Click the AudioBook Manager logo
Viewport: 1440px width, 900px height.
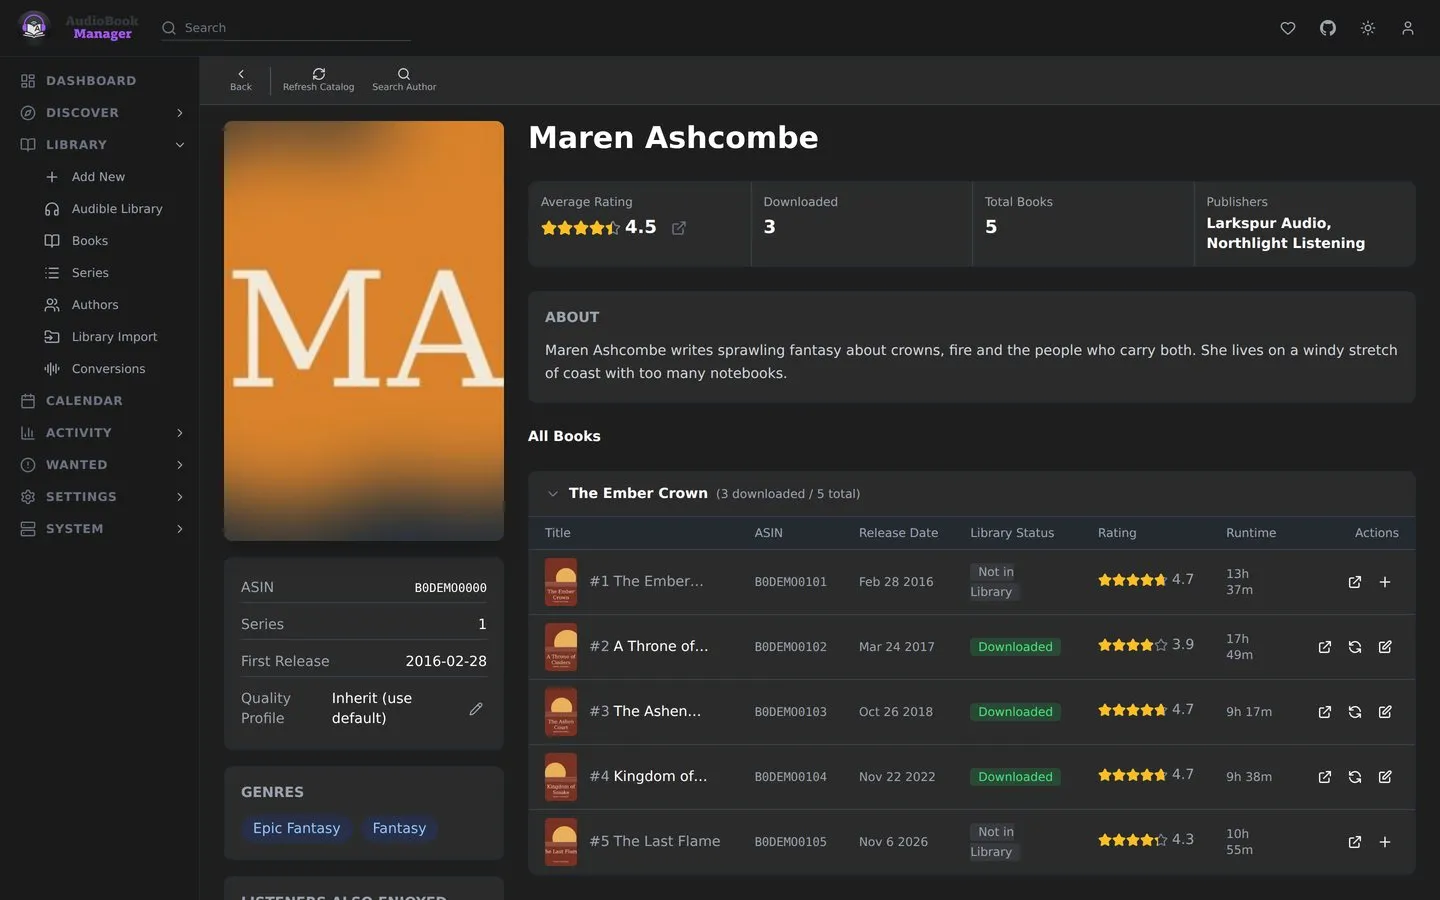coord(76,27)
